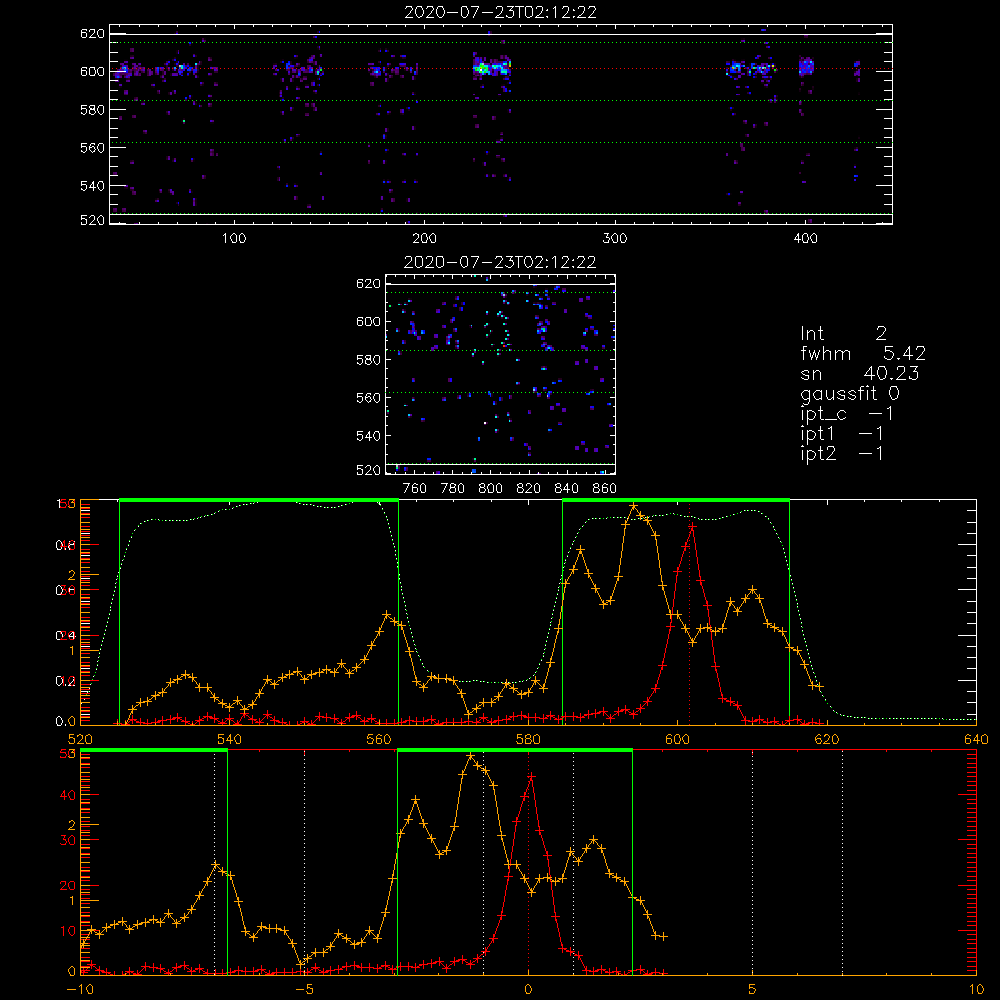Click x-axis label 760 on middle image
Viewport: 1000px width, 1000px height.
415,489
